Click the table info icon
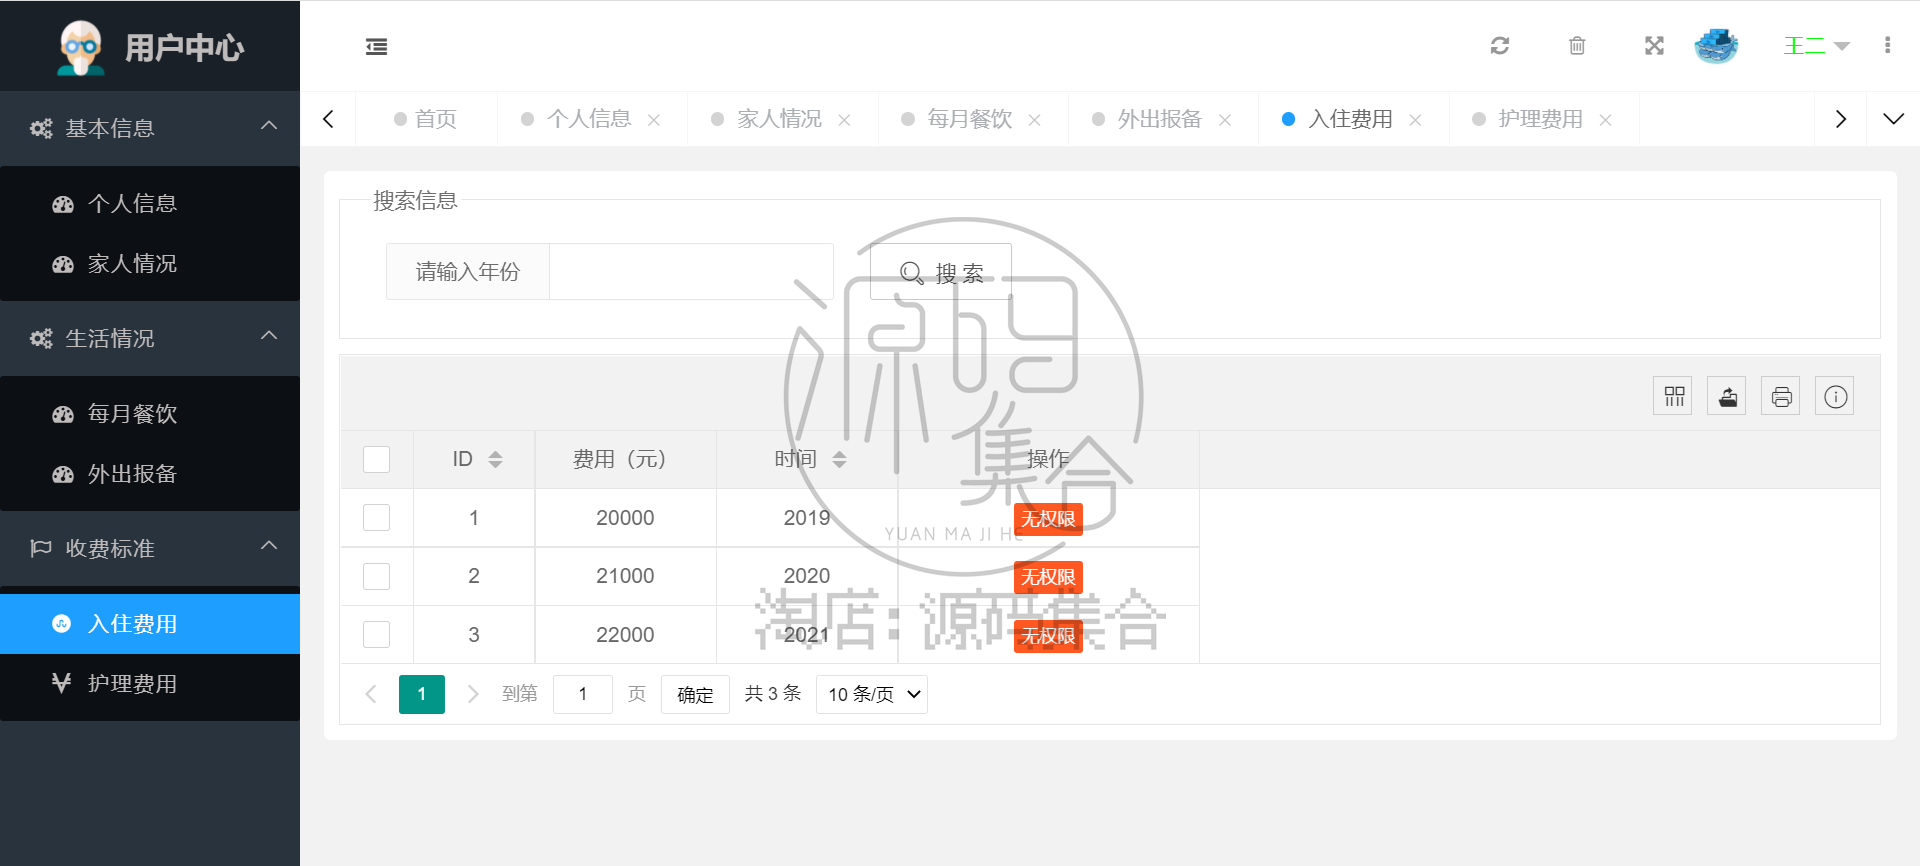 [1835, 396]
